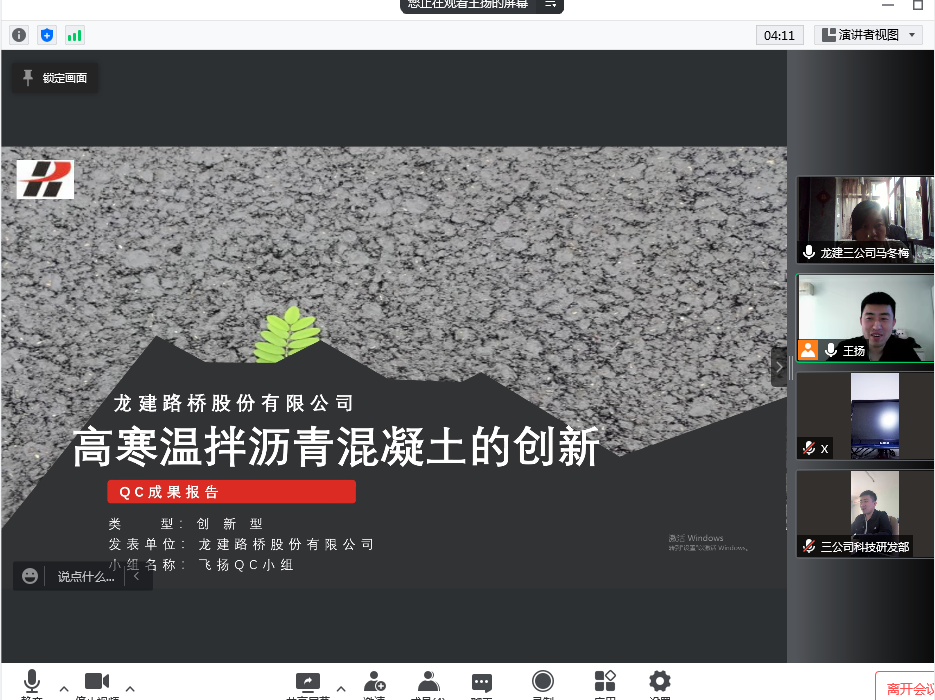
Task: Check the green network signal indicator
Action: pyautogui.click(x=75, y=35)
